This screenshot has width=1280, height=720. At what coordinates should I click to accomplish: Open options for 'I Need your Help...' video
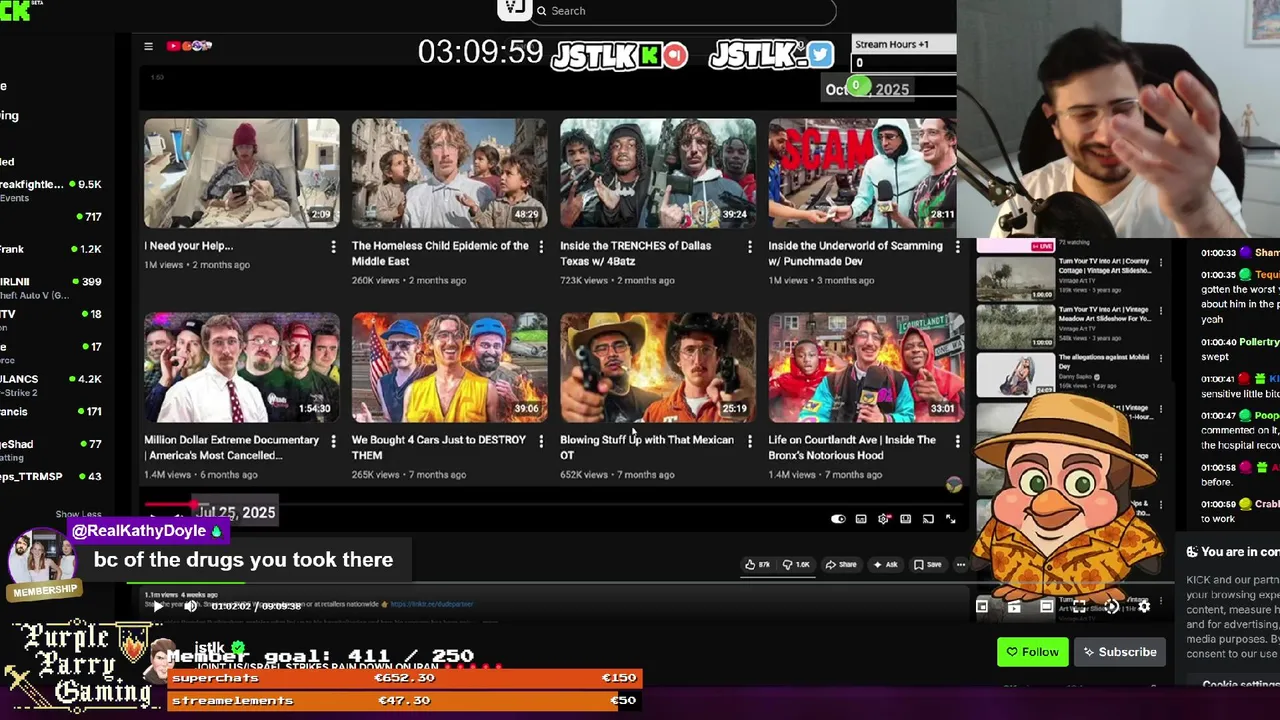(x=333, y=246)
